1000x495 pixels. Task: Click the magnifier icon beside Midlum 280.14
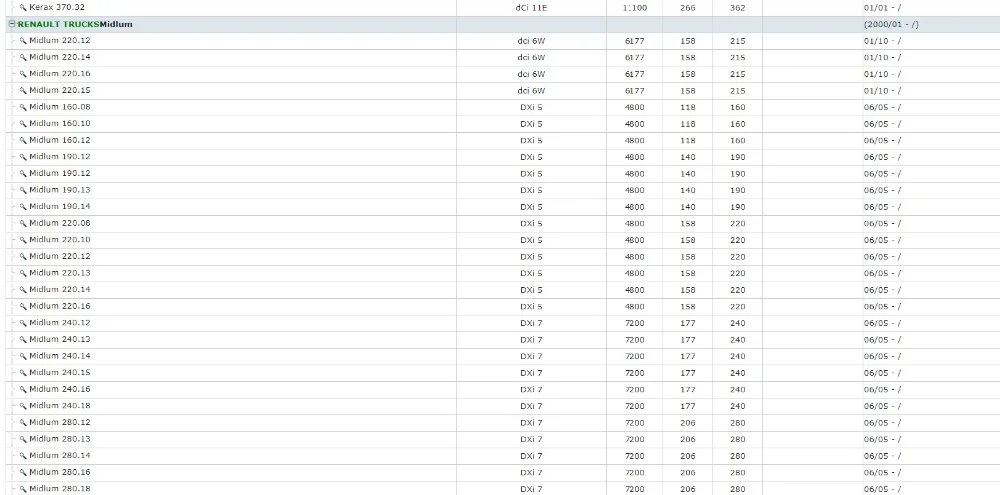pos(23,455)
